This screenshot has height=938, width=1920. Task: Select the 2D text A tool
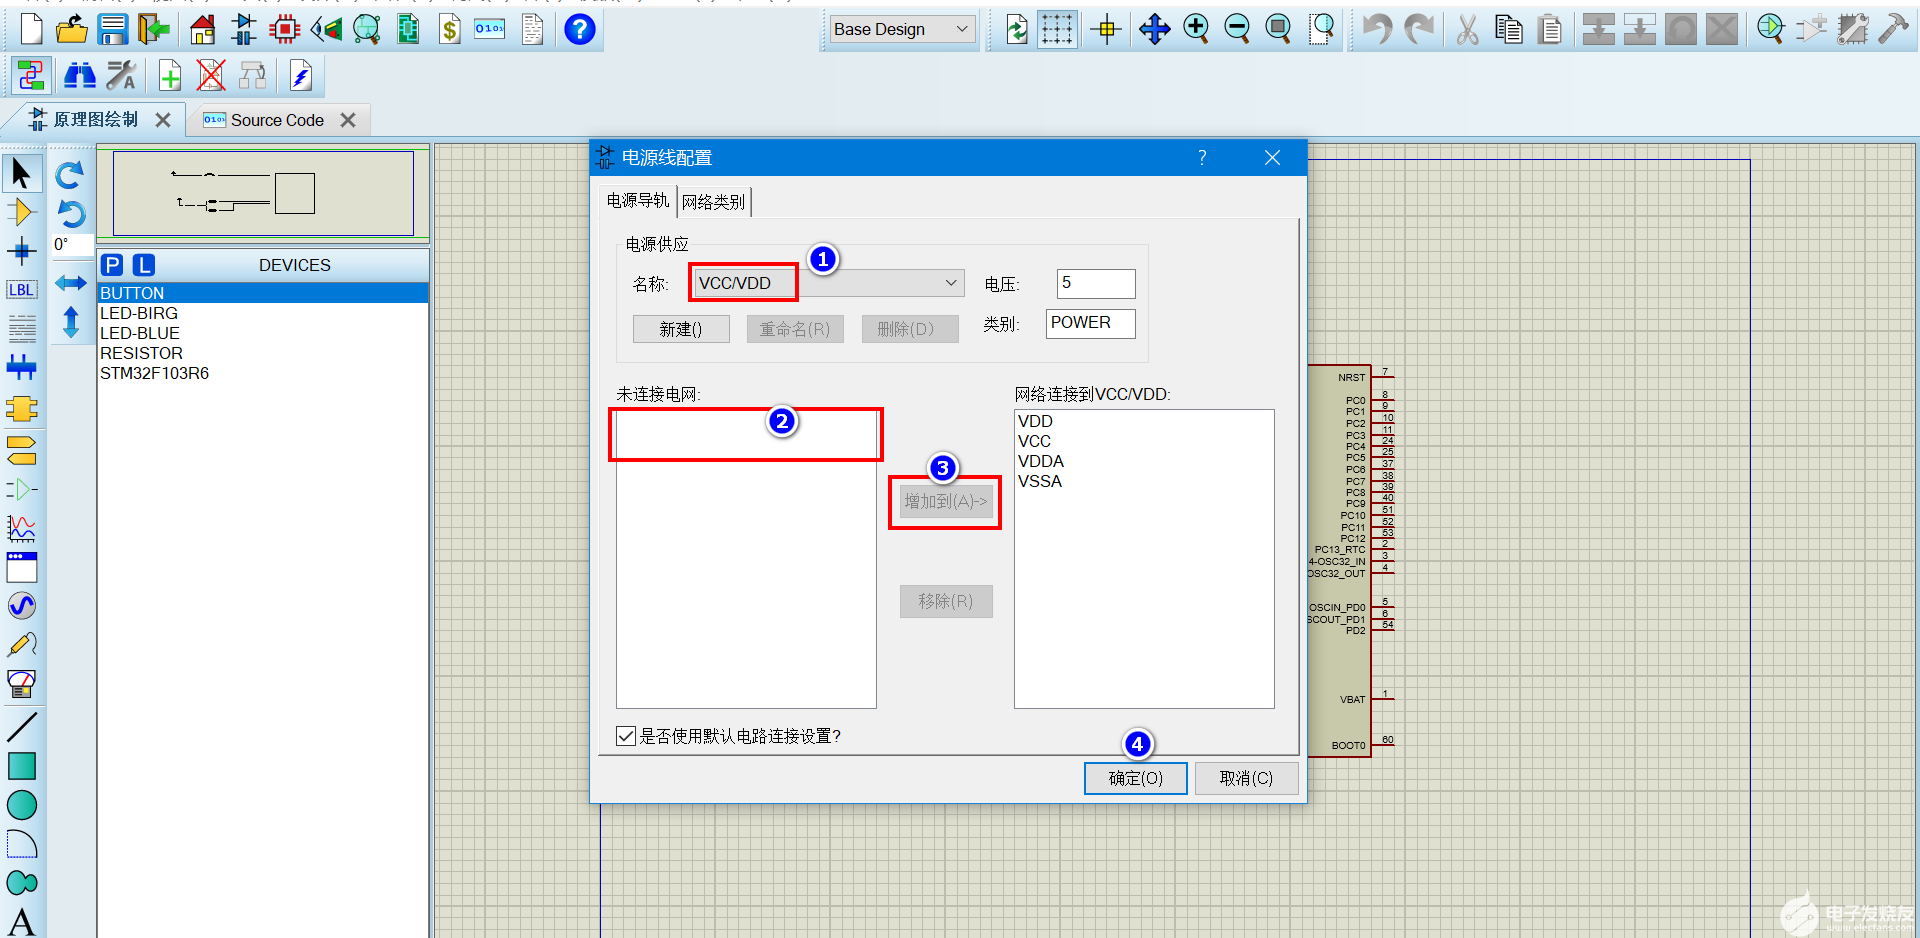[22, 921]
